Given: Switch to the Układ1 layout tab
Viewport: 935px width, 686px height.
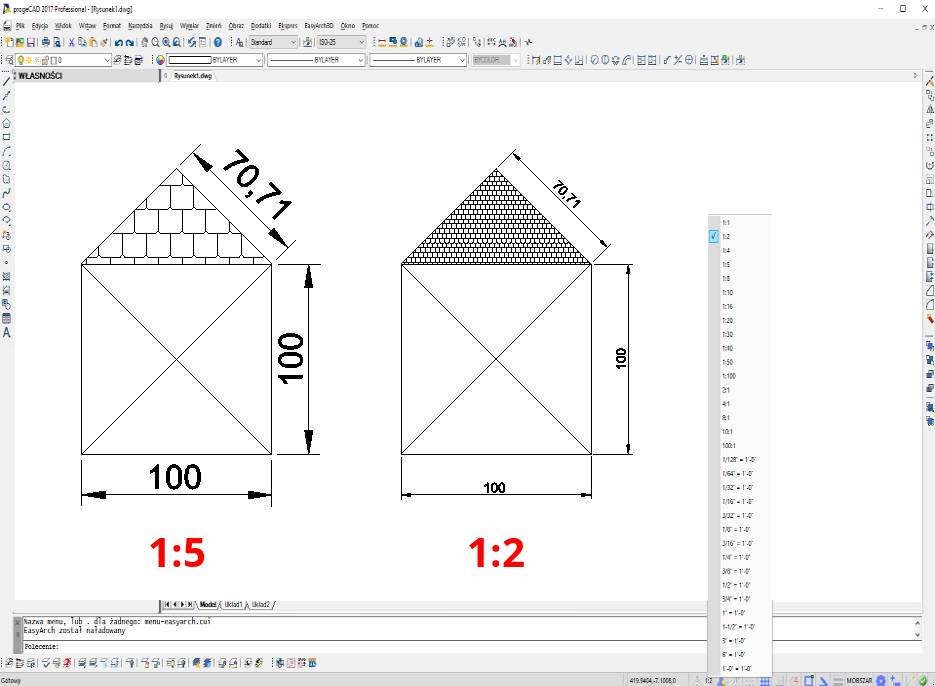Looking at the screenshot, I should coord(233,605).
